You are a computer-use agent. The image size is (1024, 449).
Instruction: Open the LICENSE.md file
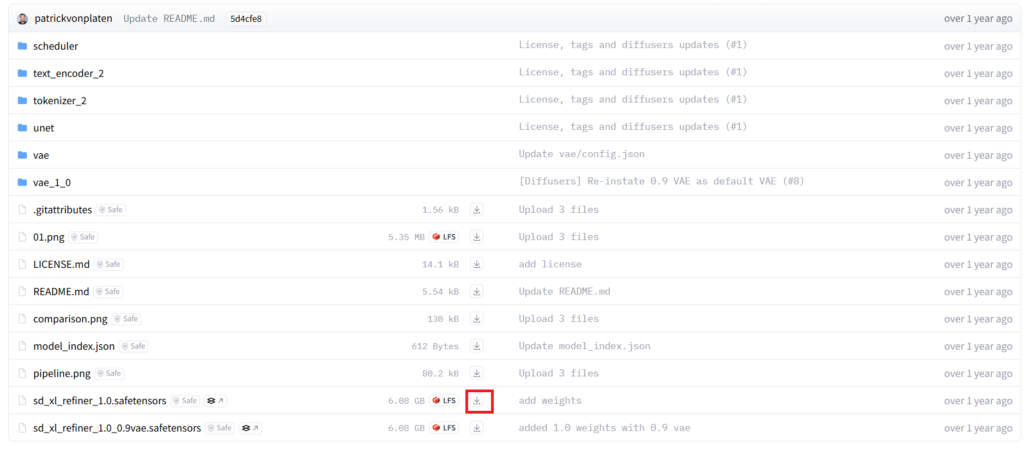61,264
